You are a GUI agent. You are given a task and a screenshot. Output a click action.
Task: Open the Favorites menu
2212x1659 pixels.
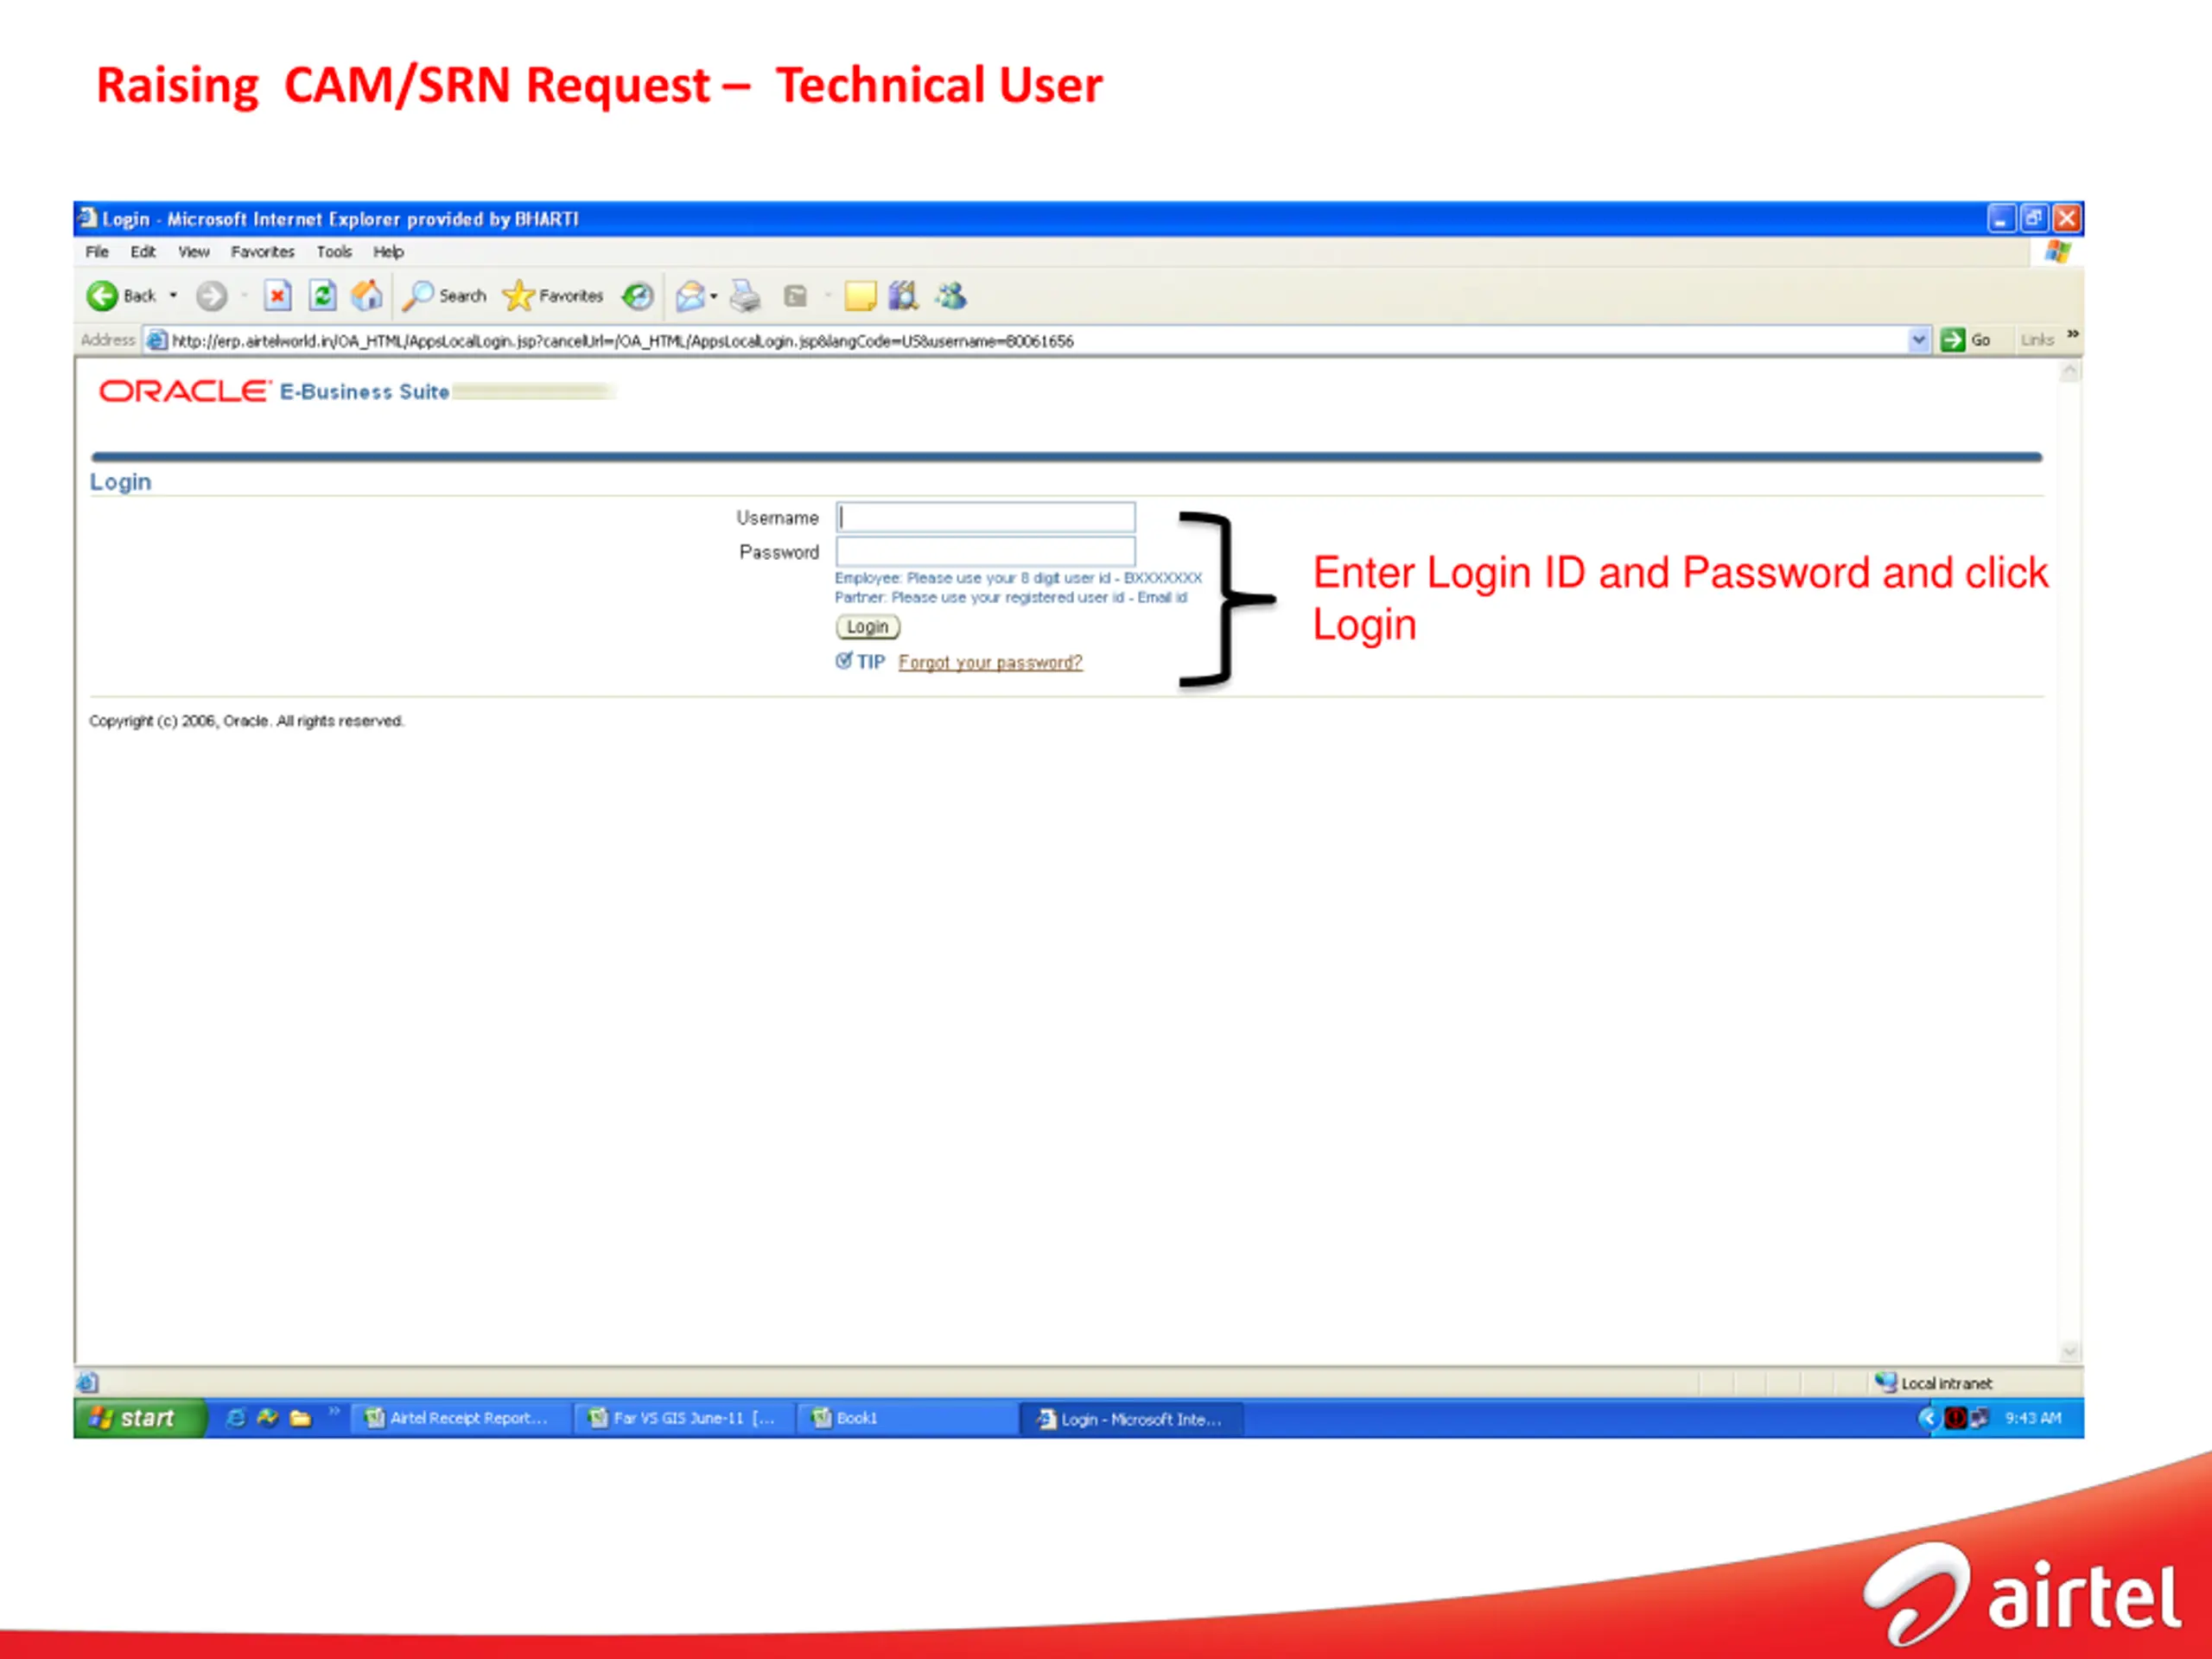pos(263,252)
